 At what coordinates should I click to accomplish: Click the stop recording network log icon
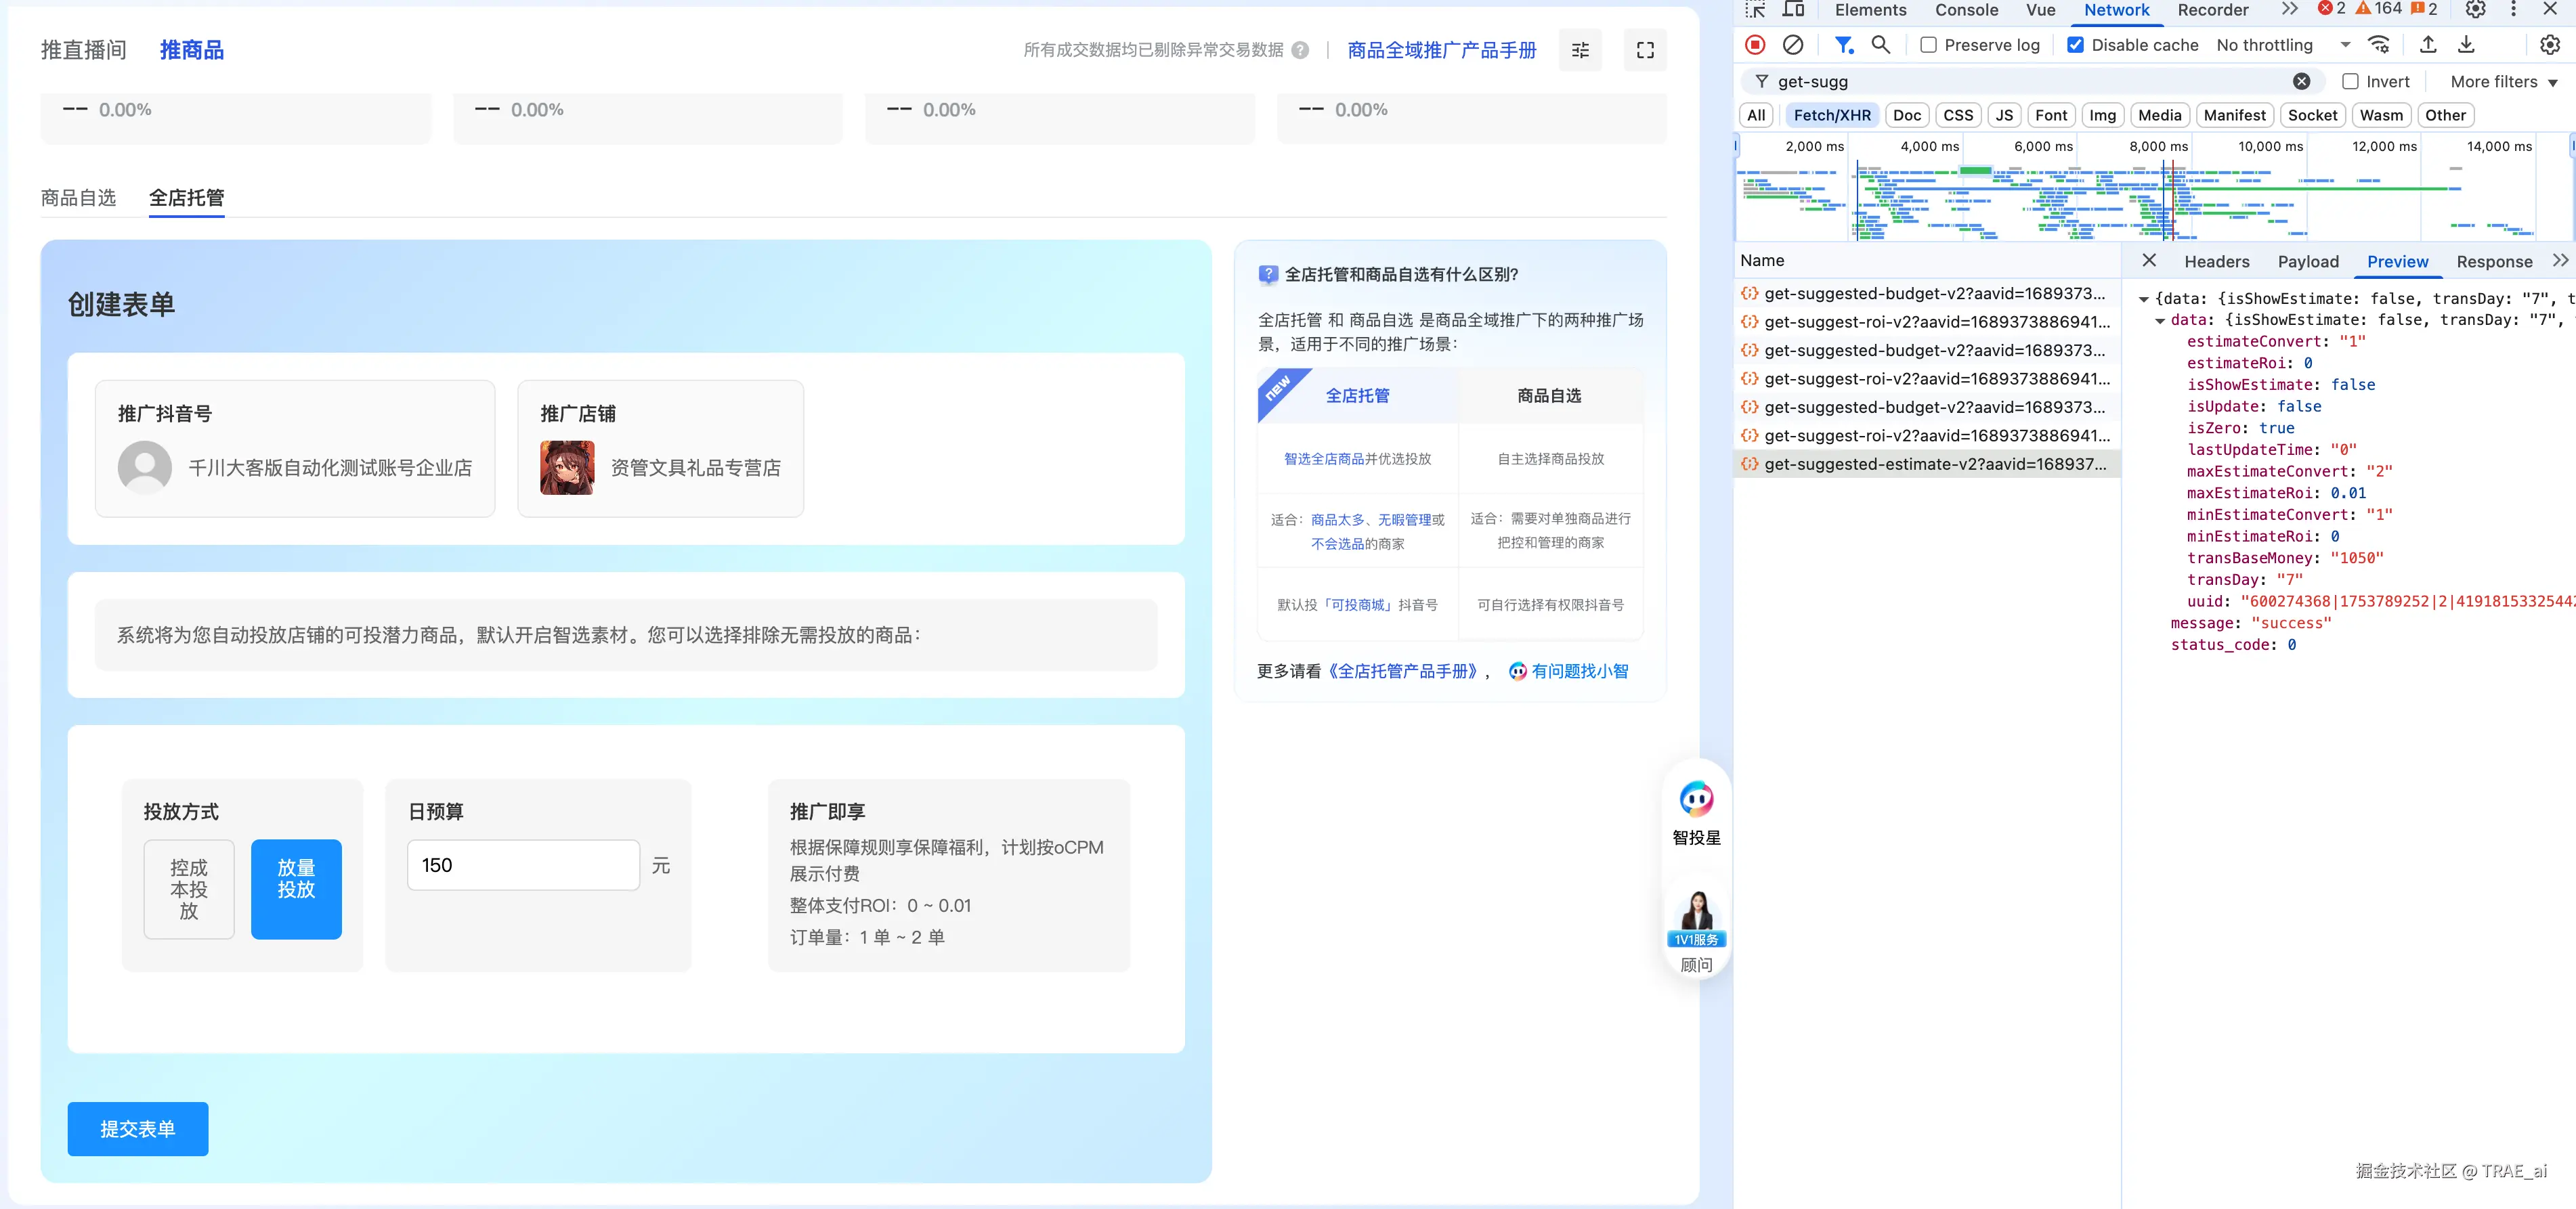(1754, 45)
